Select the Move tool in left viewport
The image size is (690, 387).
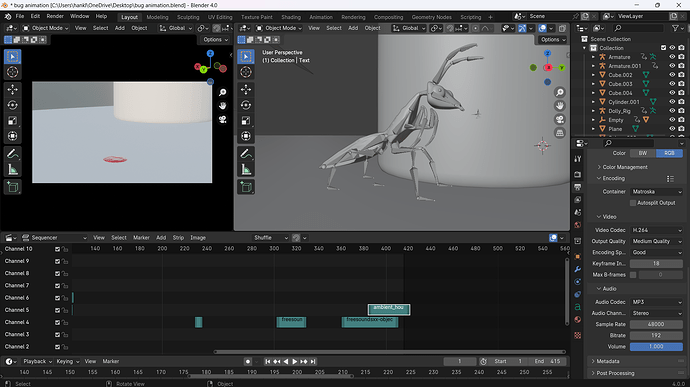12,89
